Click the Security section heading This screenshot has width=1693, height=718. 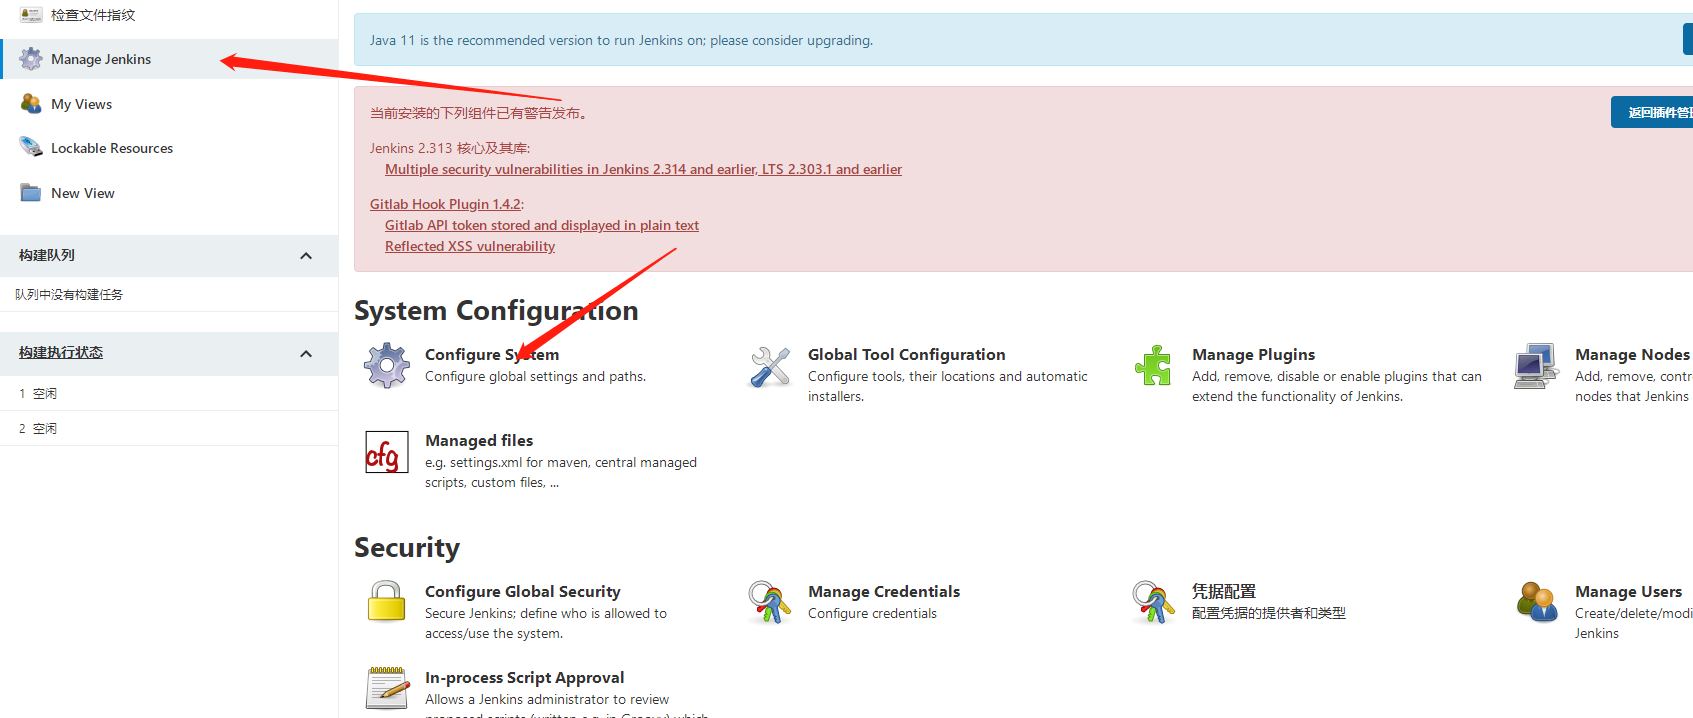coord(407,547)
